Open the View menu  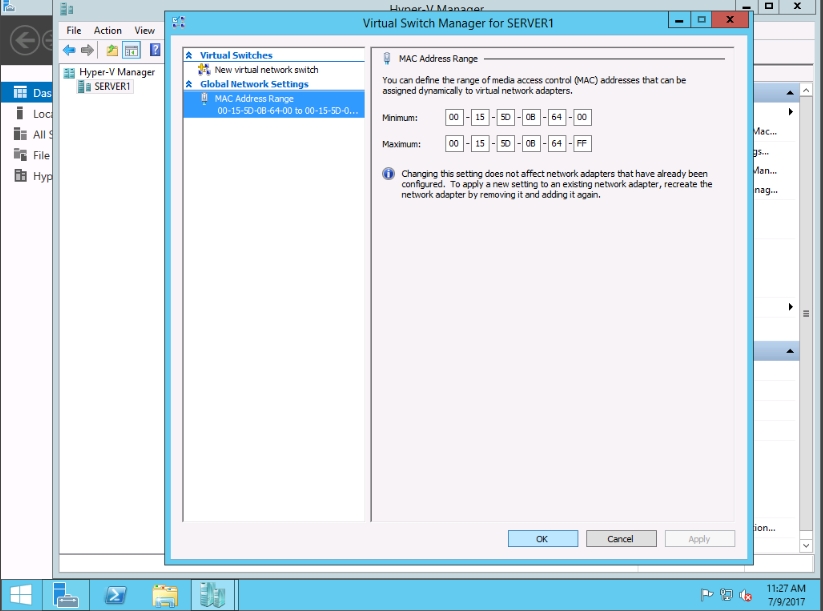click(144, 30)
